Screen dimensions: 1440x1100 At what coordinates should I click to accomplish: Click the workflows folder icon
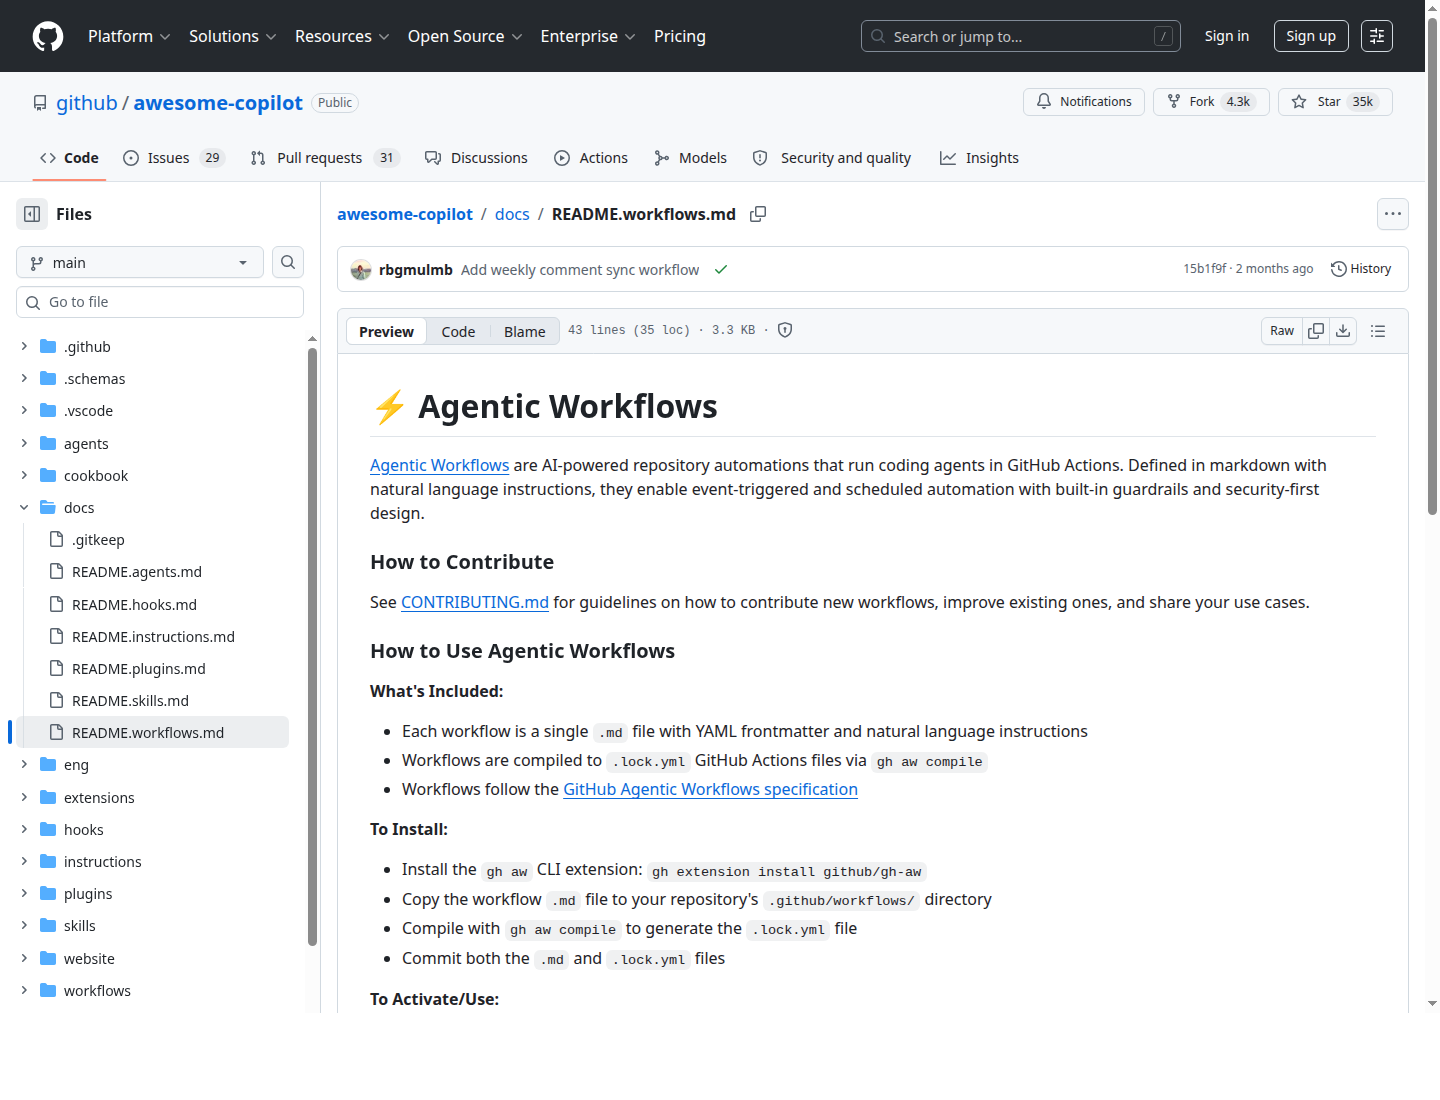48,990
